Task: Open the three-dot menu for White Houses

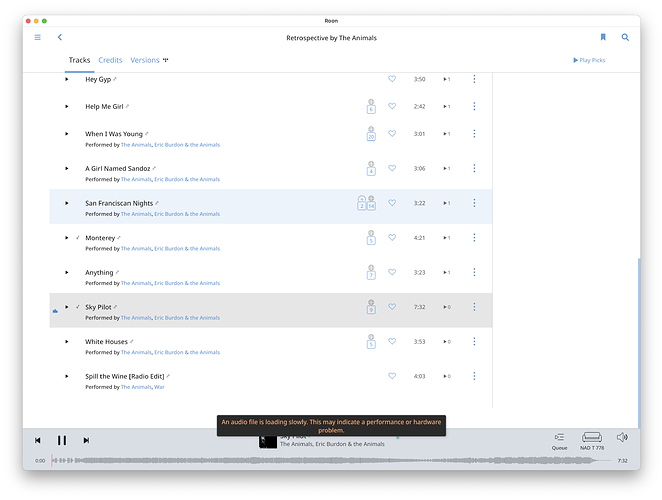Action: (x=474, y=342)
